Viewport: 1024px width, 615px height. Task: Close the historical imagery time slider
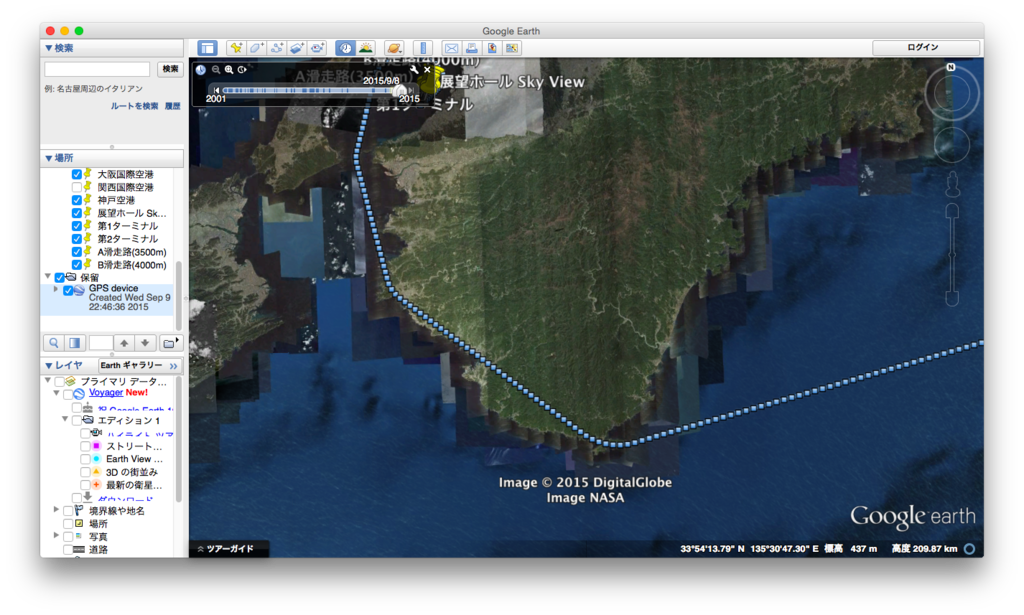(x=427, y=69)
